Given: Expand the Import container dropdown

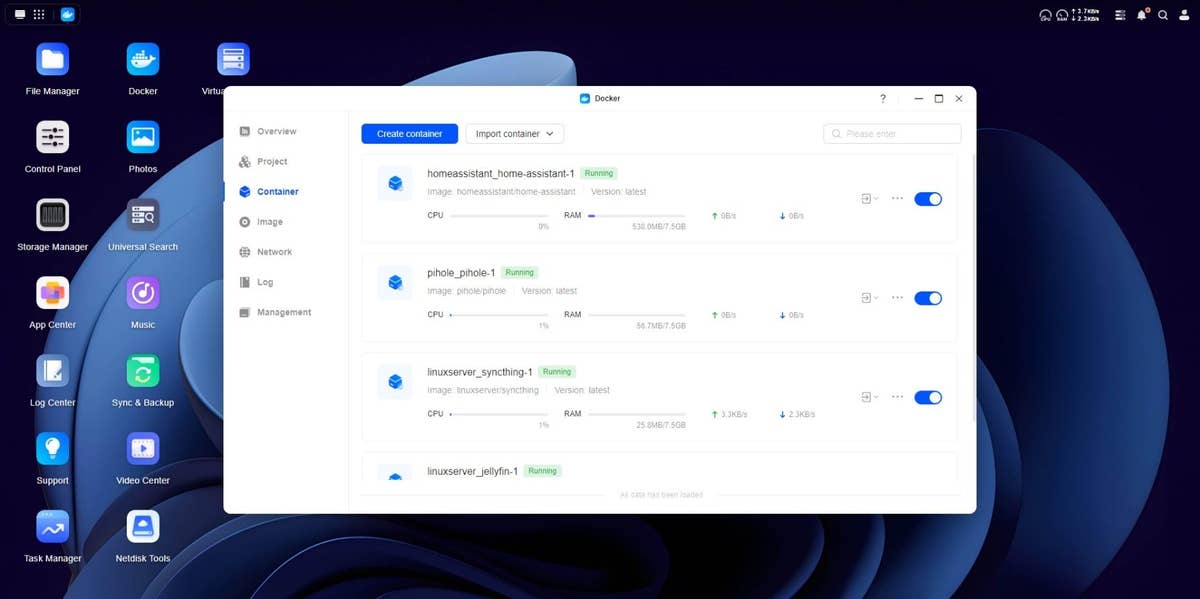Looking at the screenshot, I should 515,134.
